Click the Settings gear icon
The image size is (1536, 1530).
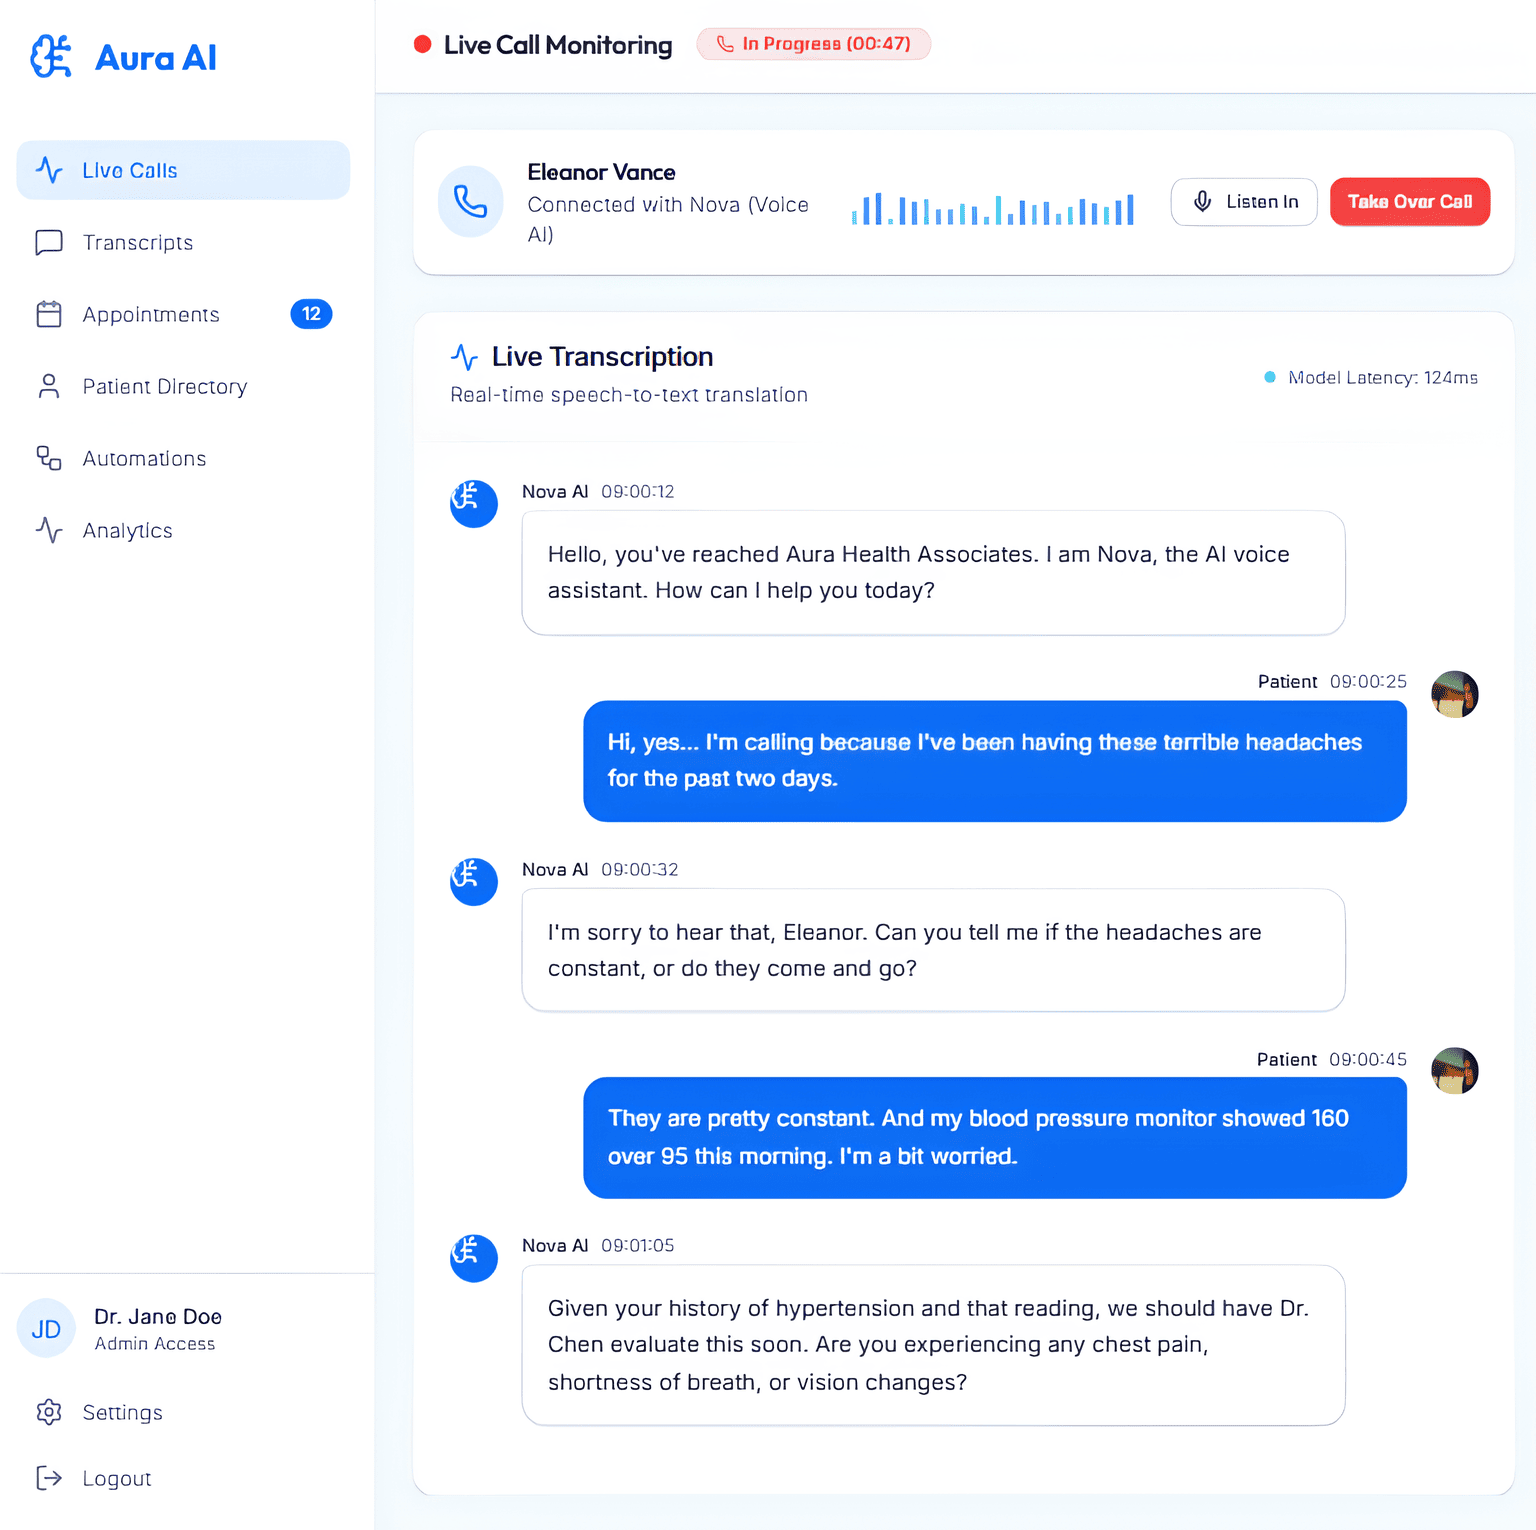click(49, 1412)
